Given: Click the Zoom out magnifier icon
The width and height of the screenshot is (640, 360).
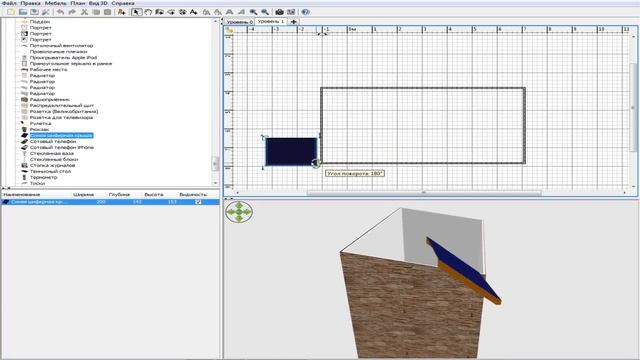Looking at the screenshot, I should (x=265, y=12).
